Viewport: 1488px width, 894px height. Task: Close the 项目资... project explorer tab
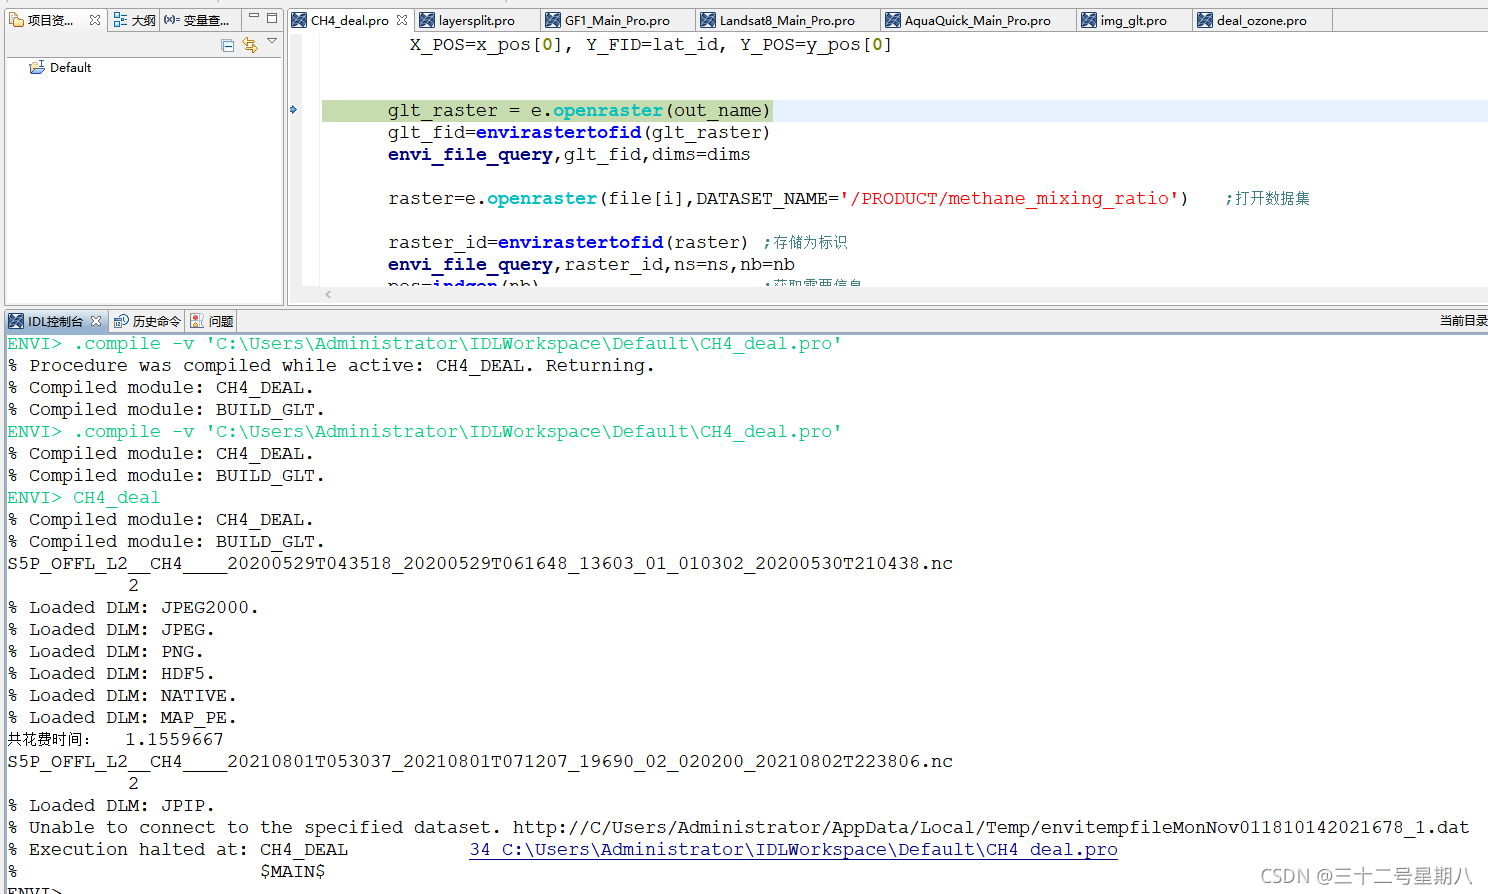click(x=95, y=19)
